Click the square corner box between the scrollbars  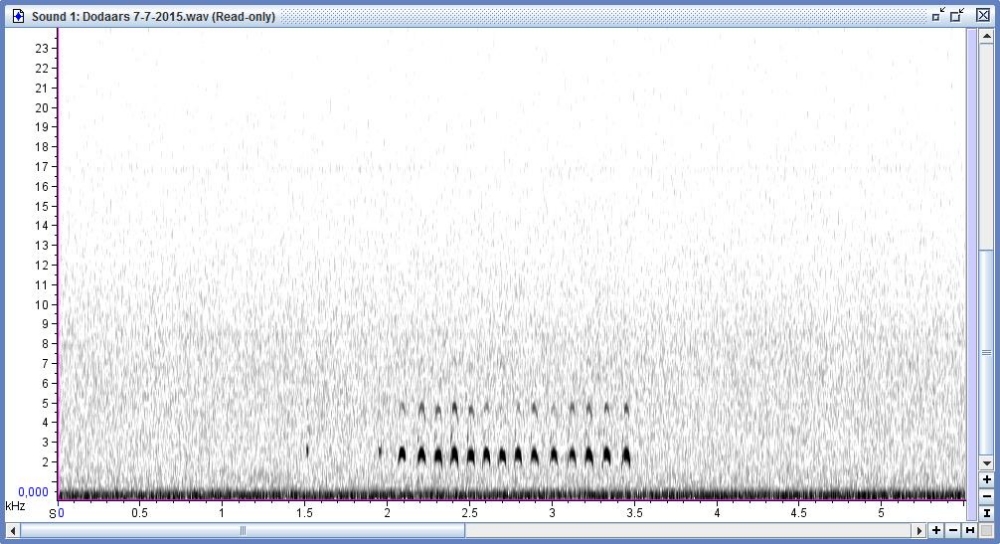click(987, 530)
